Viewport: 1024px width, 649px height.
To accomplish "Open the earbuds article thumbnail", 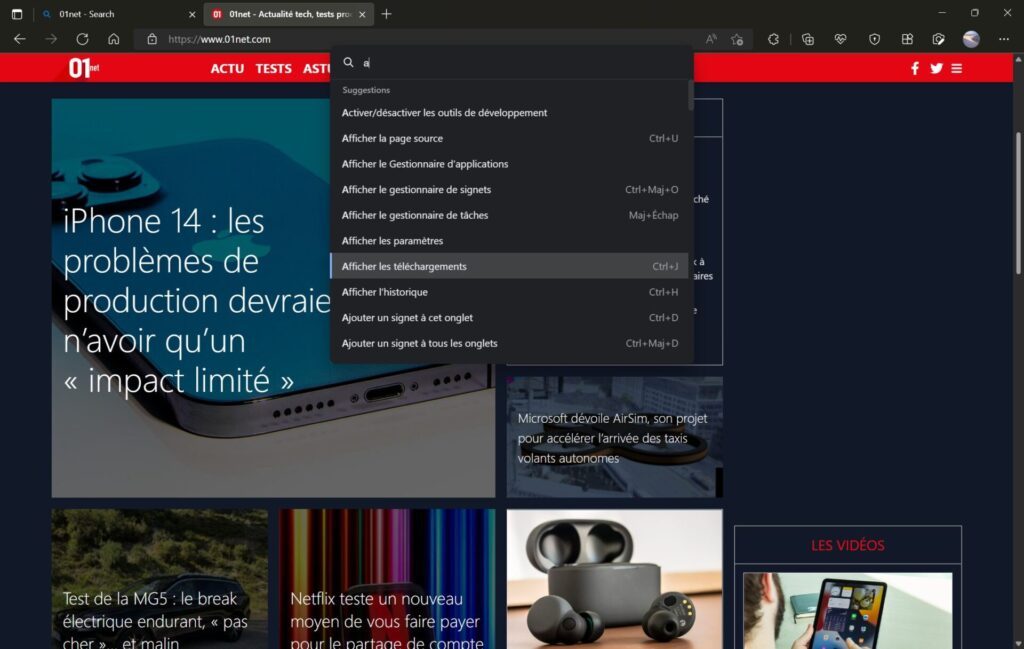I will (x=615, y=579).
